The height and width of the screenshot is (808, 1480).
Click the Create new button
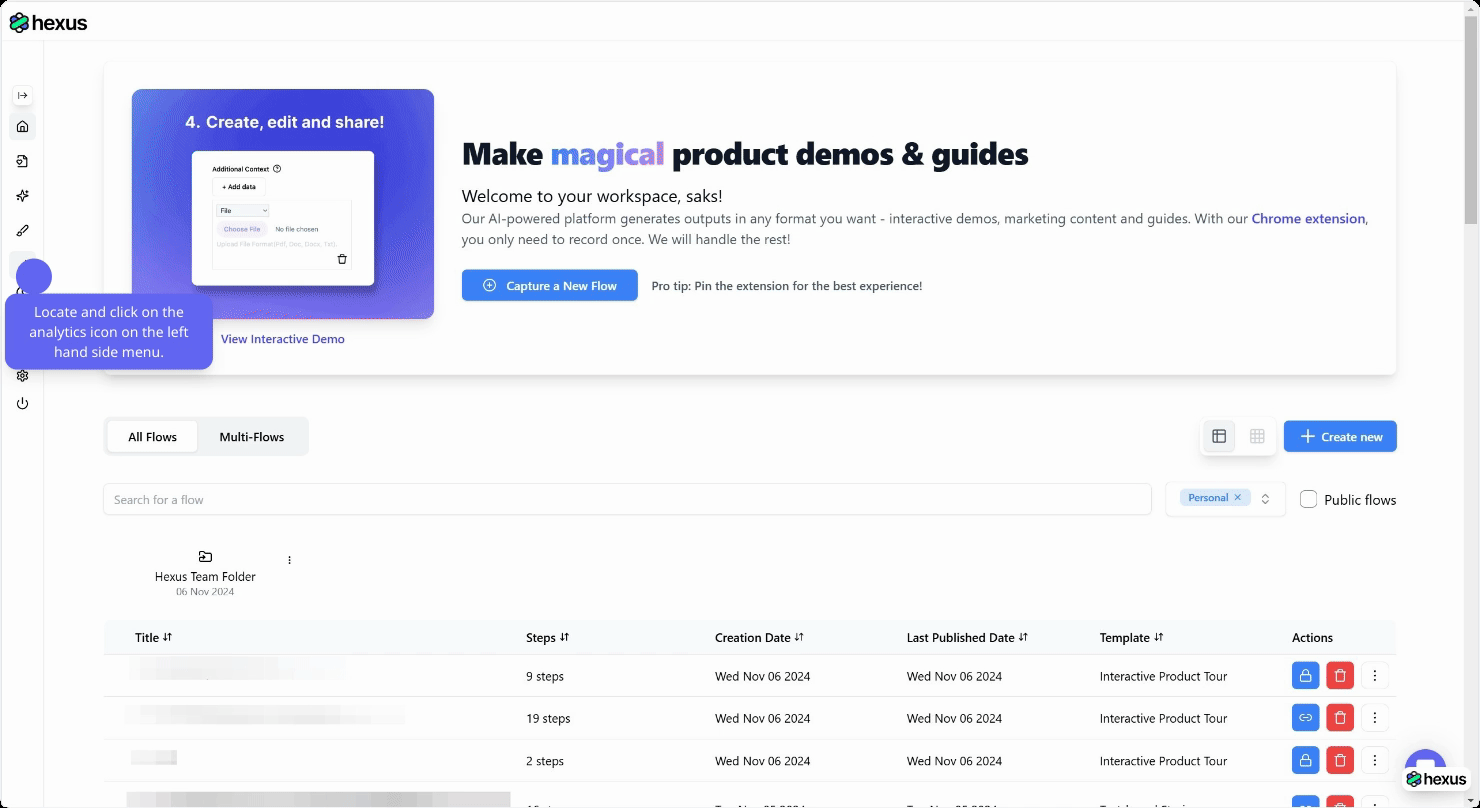[x=1340, y=436]
